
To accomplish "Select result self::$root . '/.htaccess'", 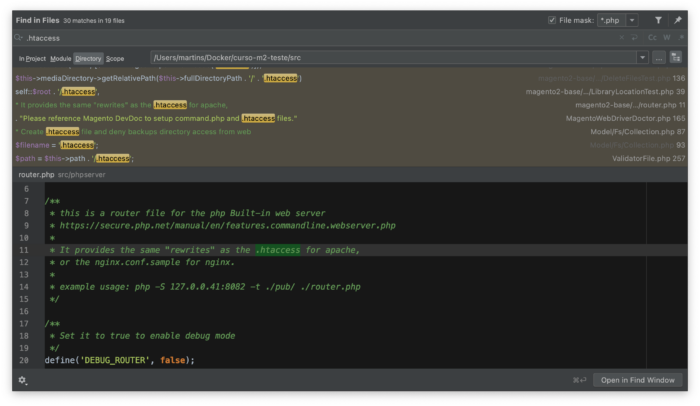I will pyautogui.click(x=350, y=92).
